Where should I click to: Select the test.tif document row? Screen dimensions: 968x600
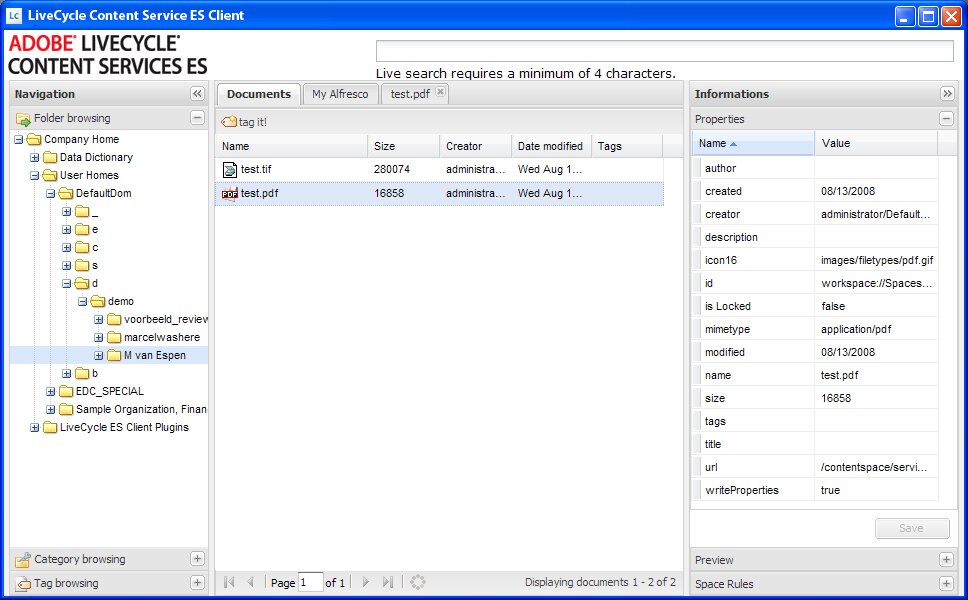click(440, 169)
